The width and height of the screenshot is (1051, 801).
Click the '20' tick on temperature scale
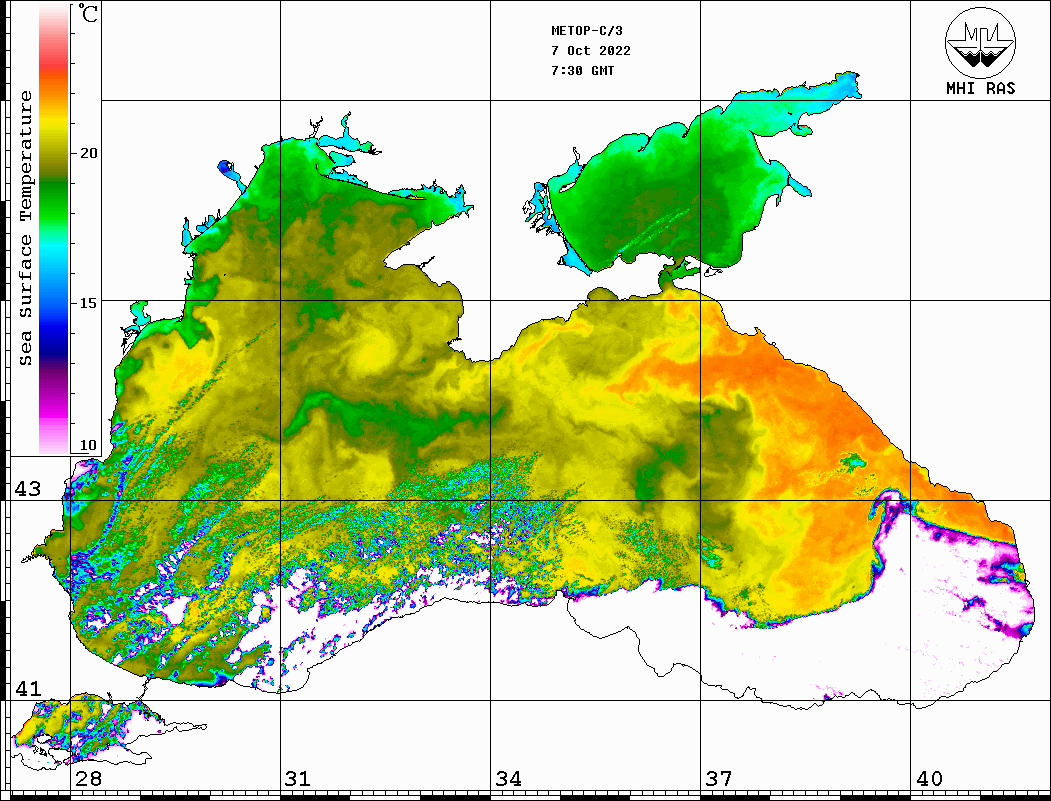coord(88,153)
